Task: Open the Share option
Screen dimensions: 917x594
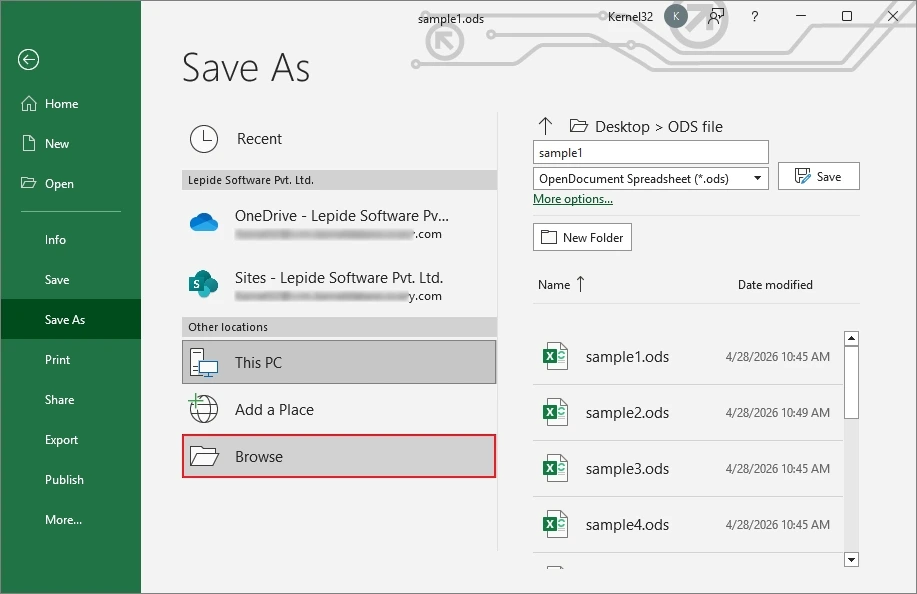Action: click(70, 400)
